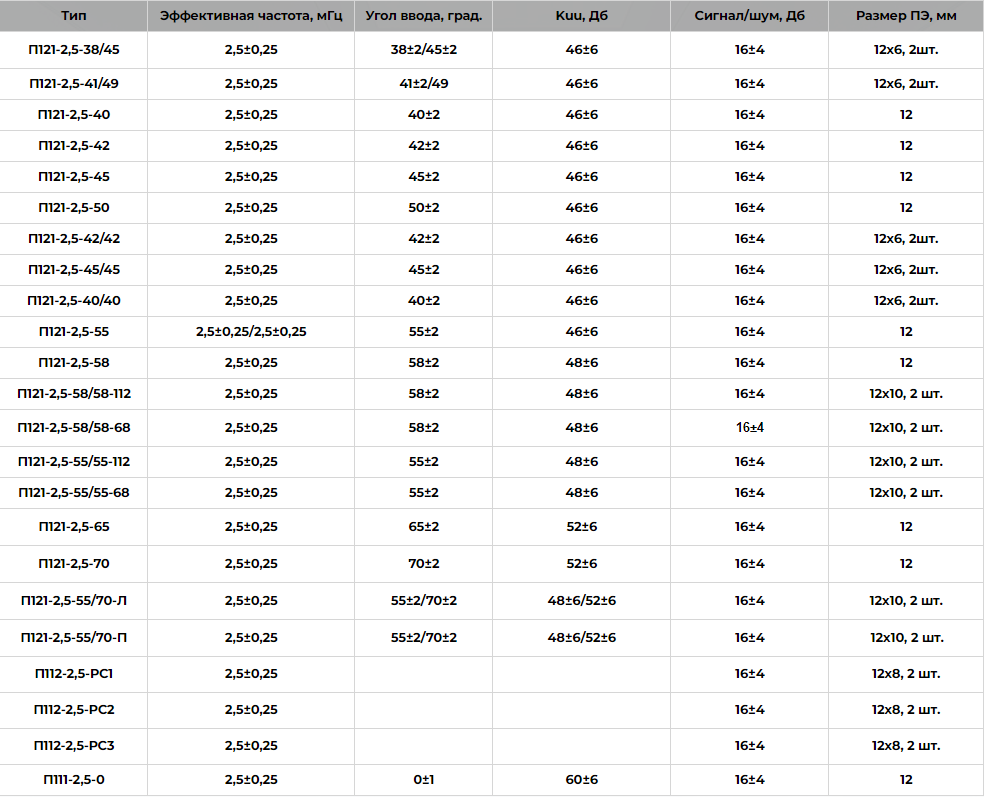Select the 70±2 angle value

point(423,564)
